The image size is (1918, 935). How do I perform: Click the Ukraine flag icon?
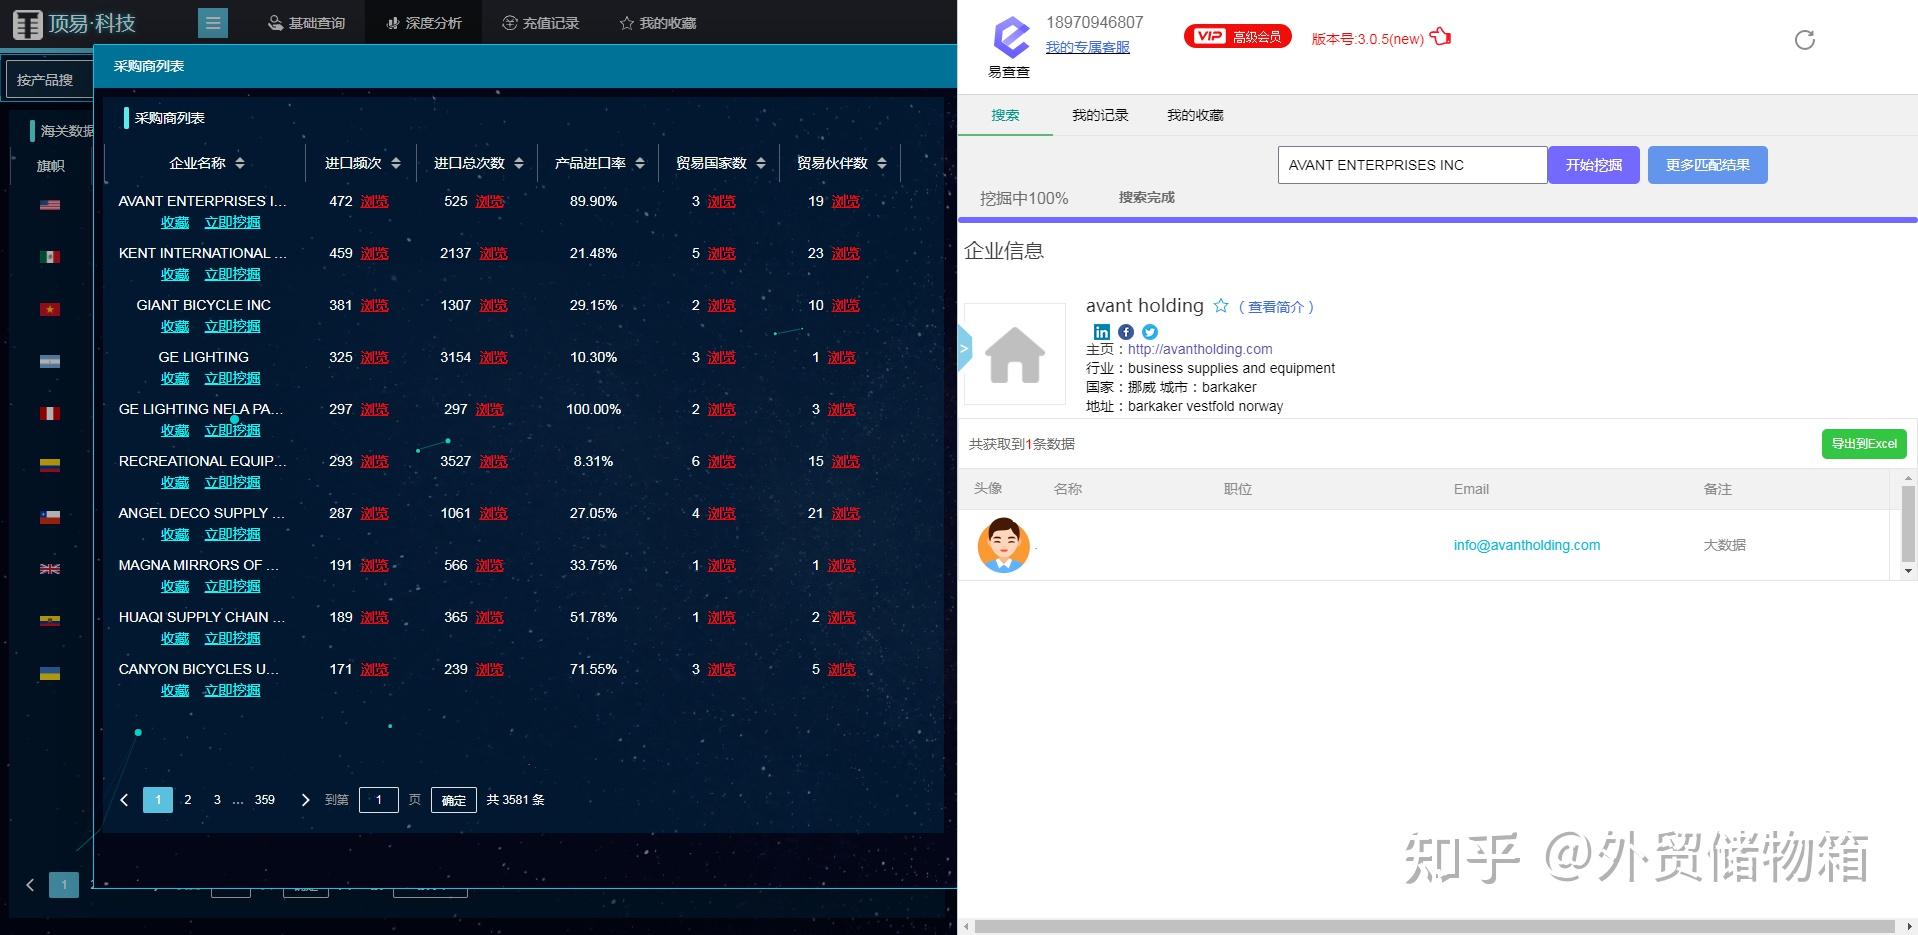tap(50, 673)
